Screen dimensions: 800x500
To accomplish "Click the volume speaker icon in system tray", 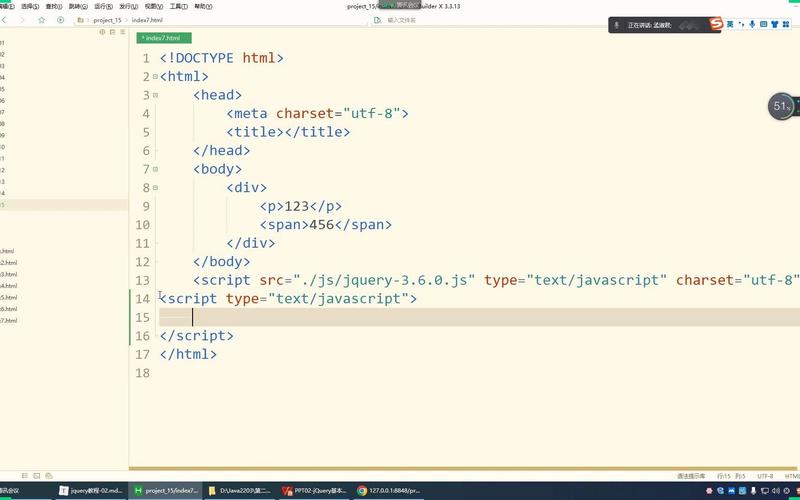I will 776,491.
